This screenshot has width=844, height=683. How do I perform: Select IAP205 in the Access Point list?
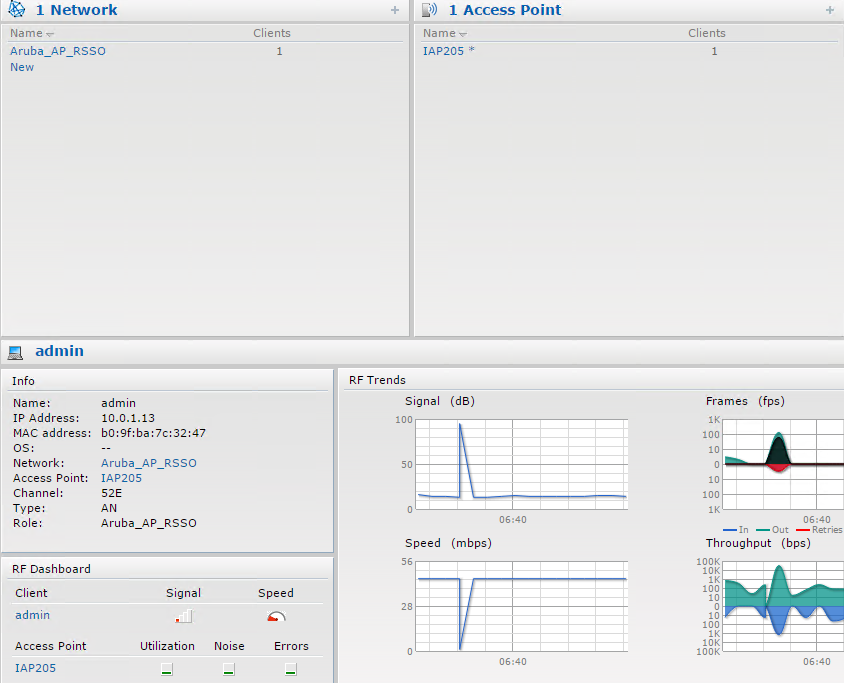point(443,51)
